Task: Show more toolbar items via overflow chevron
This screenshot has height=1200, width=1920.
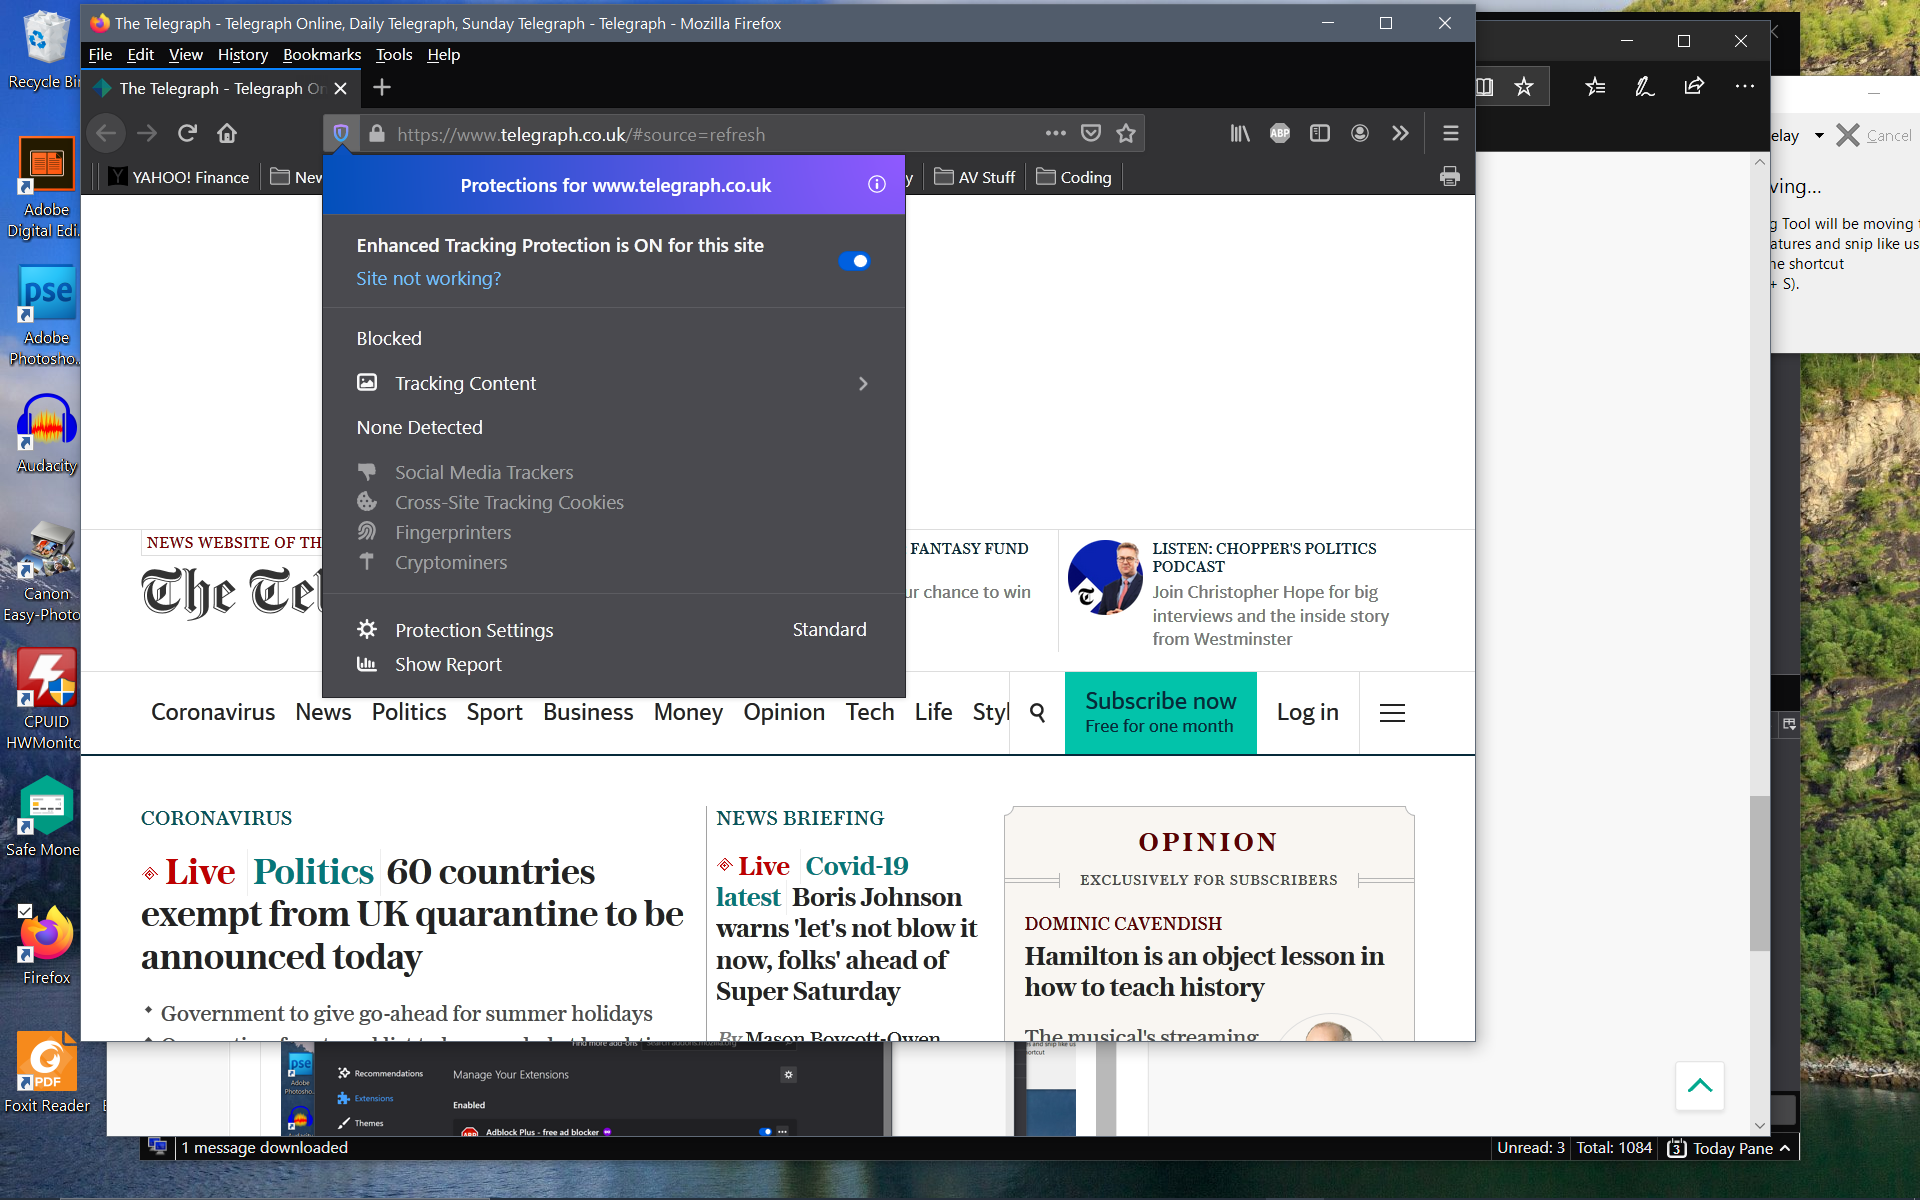Action: 1400,133
